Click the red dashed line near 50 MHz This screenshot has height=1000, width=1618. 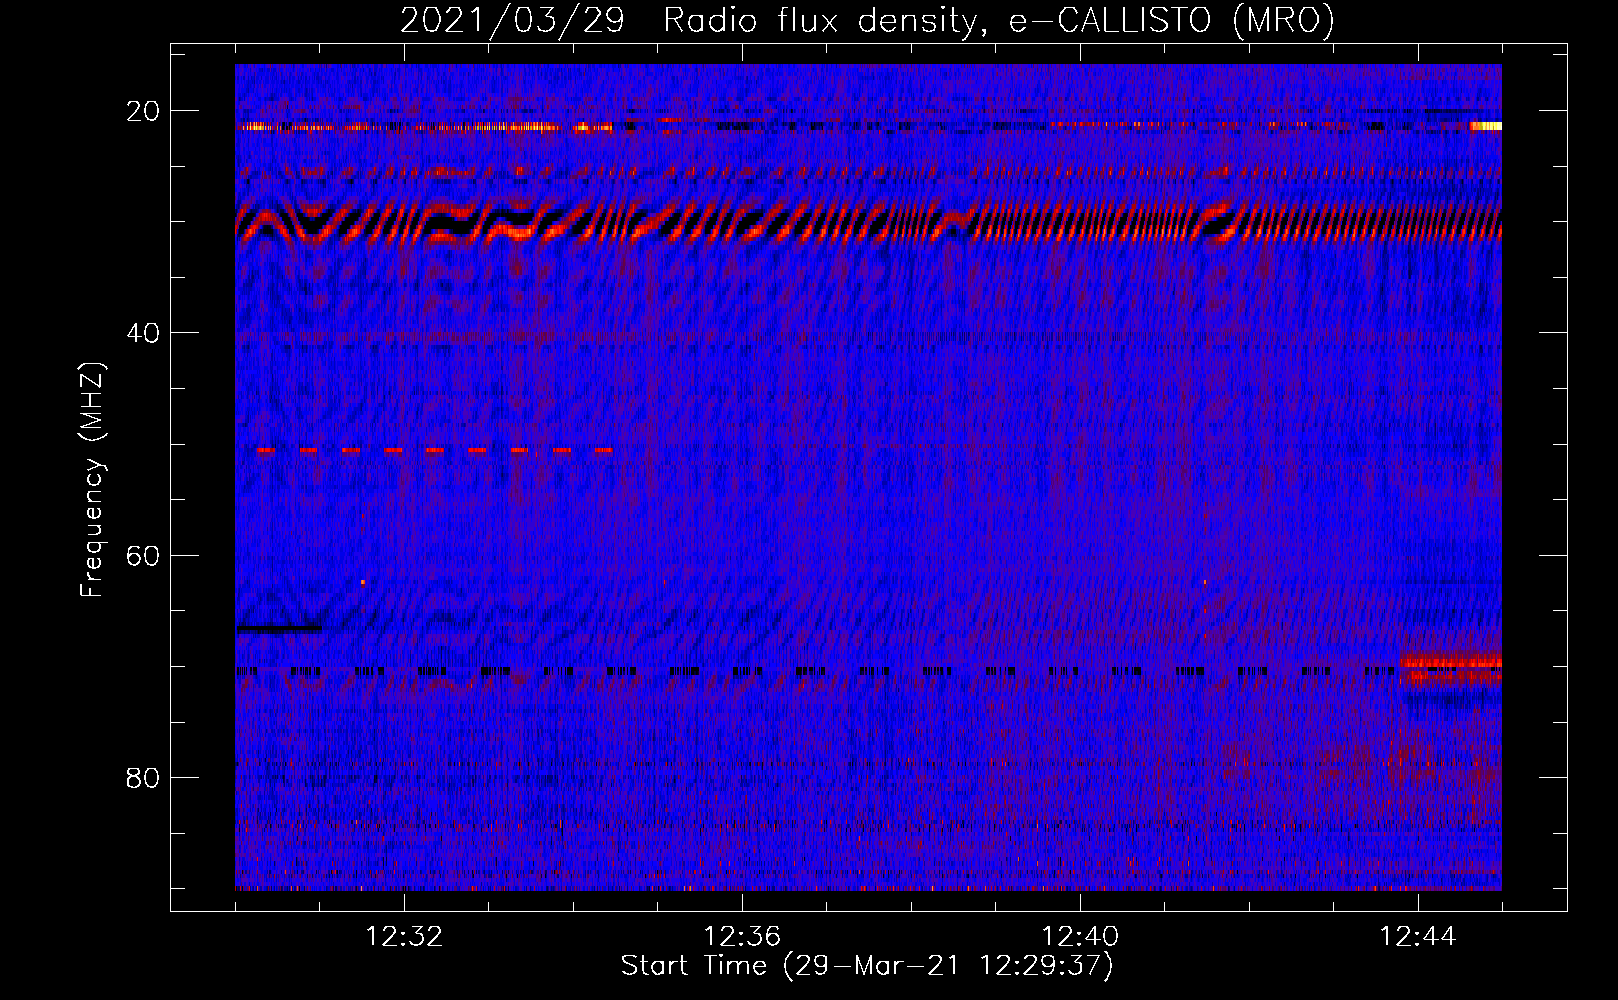(434, 450)
